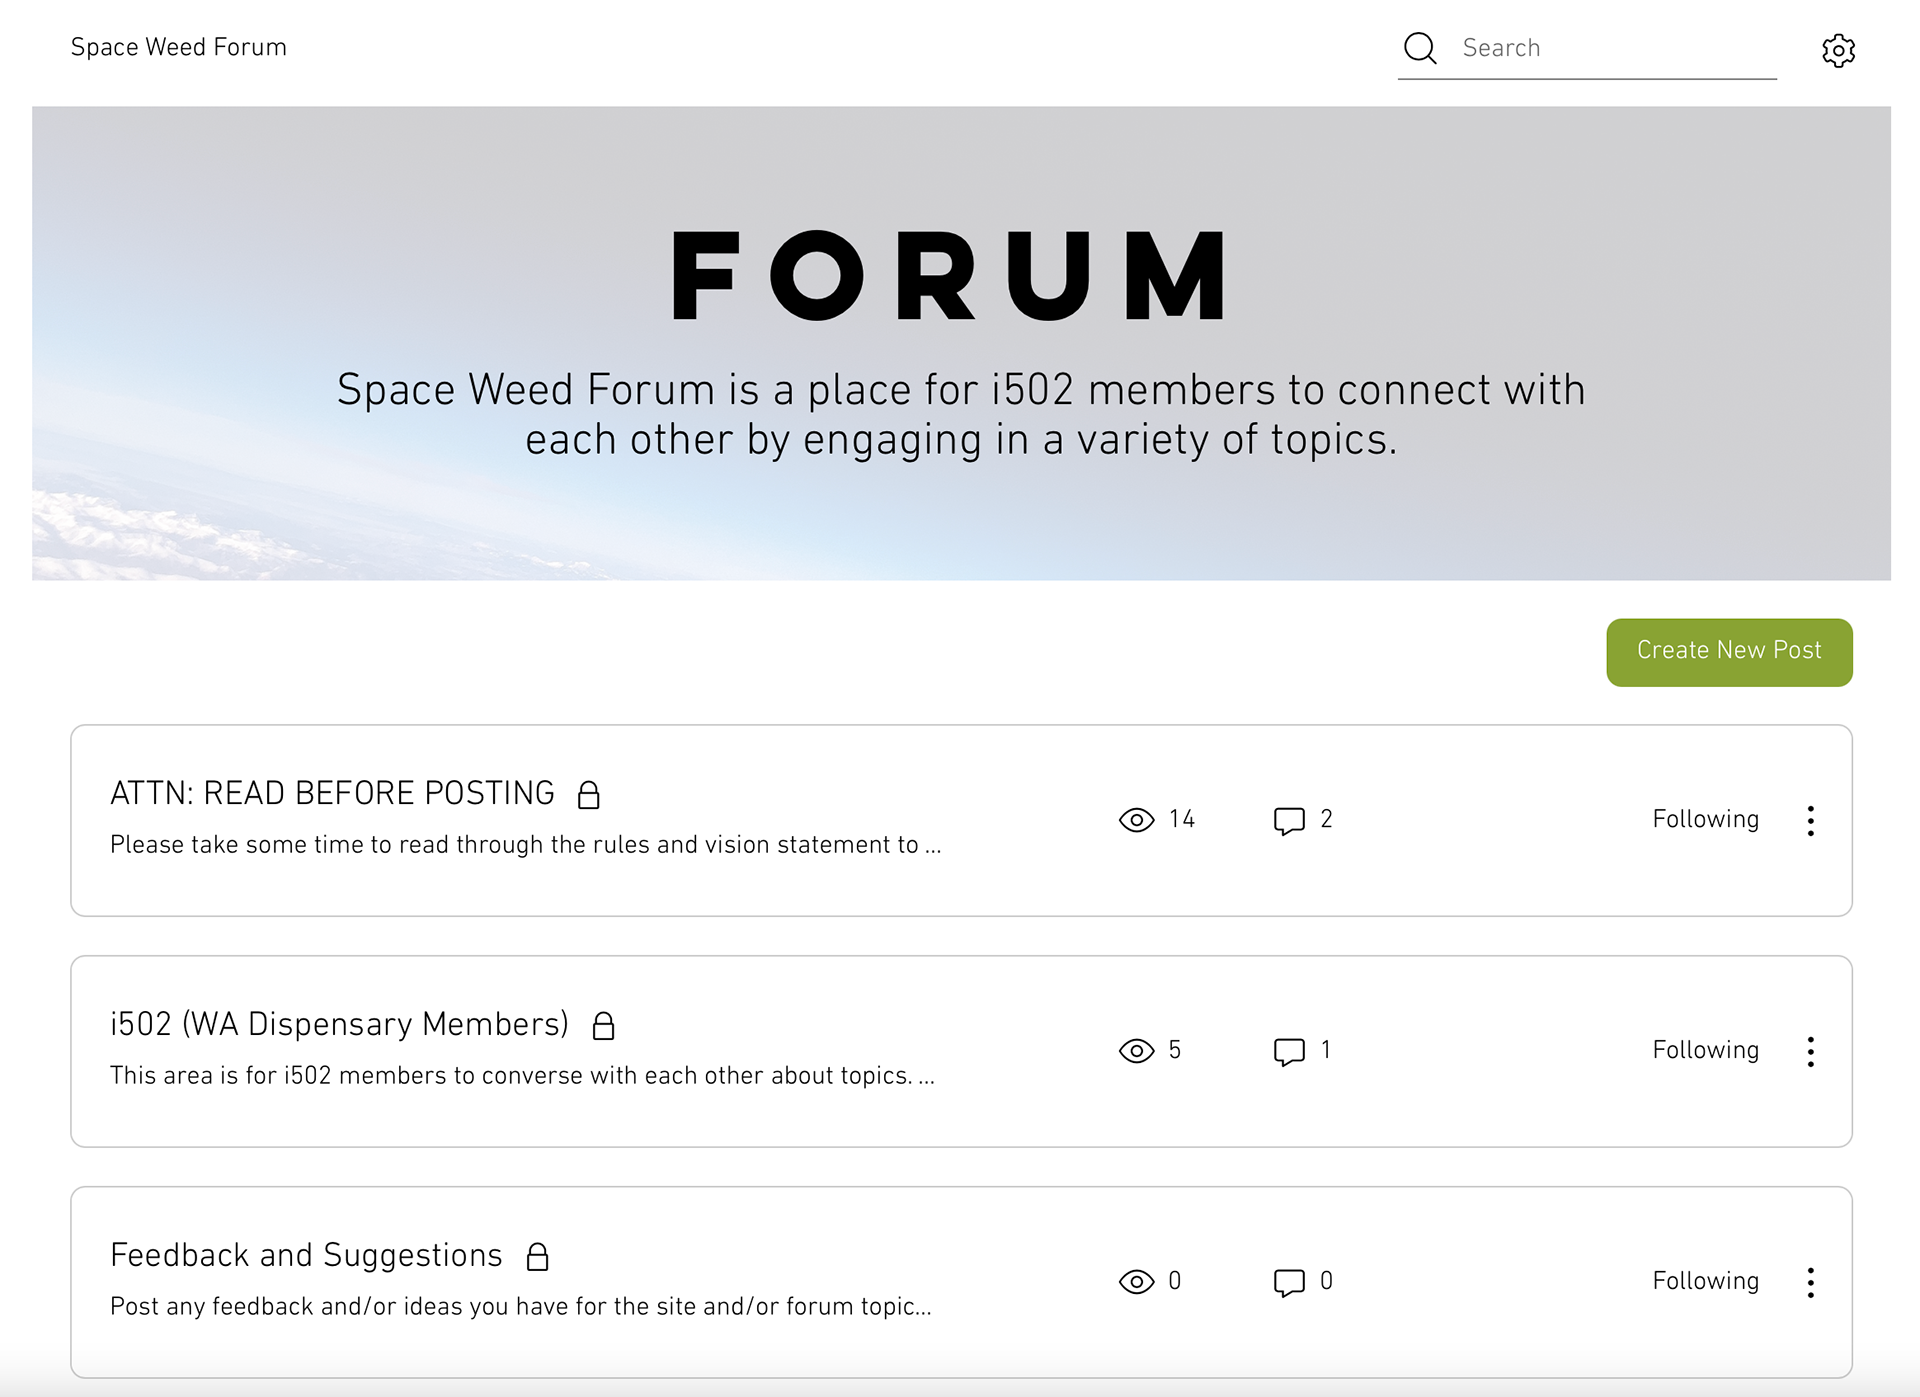The image size is (1920, 1397).
Task: Toggle Following on ATTN: READ BEFORE POSTING
Action: click(1705, 820)
